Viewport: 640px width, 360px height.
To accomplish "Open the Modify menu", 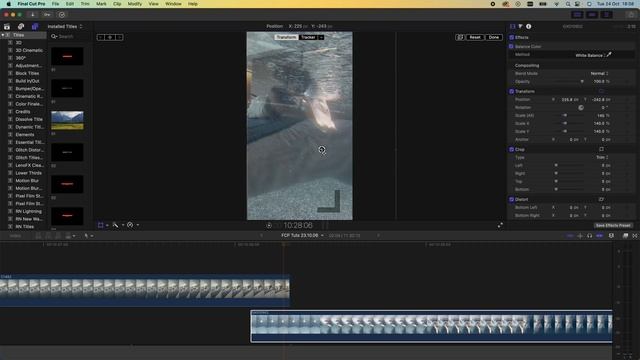I will point(135,4).
